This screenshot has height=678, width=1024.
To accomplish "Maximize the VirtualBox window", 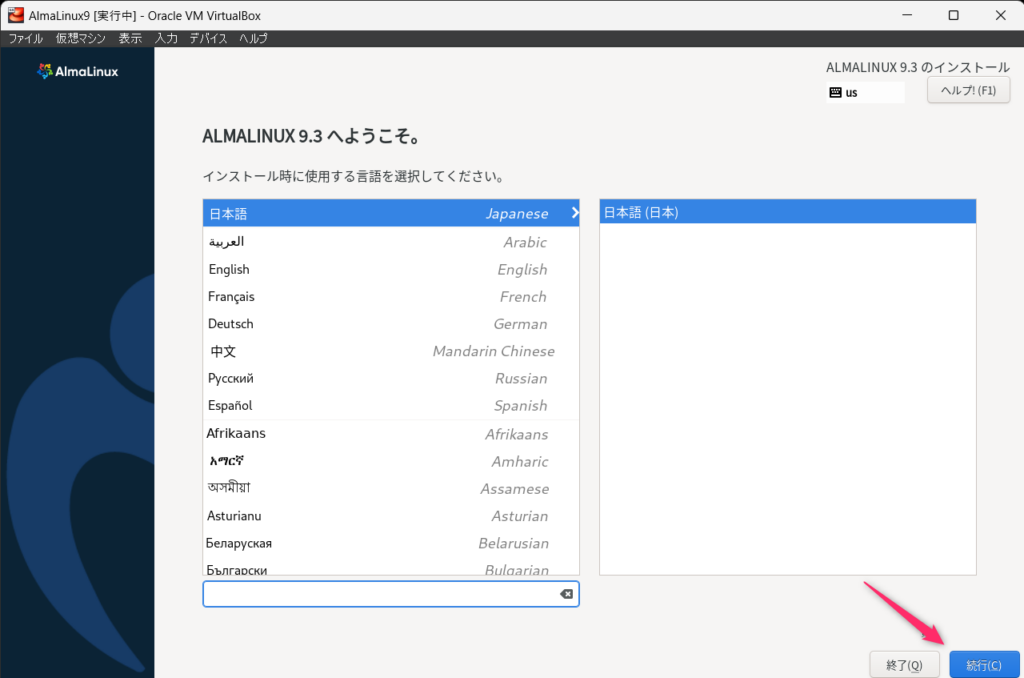I will (953, 15).
